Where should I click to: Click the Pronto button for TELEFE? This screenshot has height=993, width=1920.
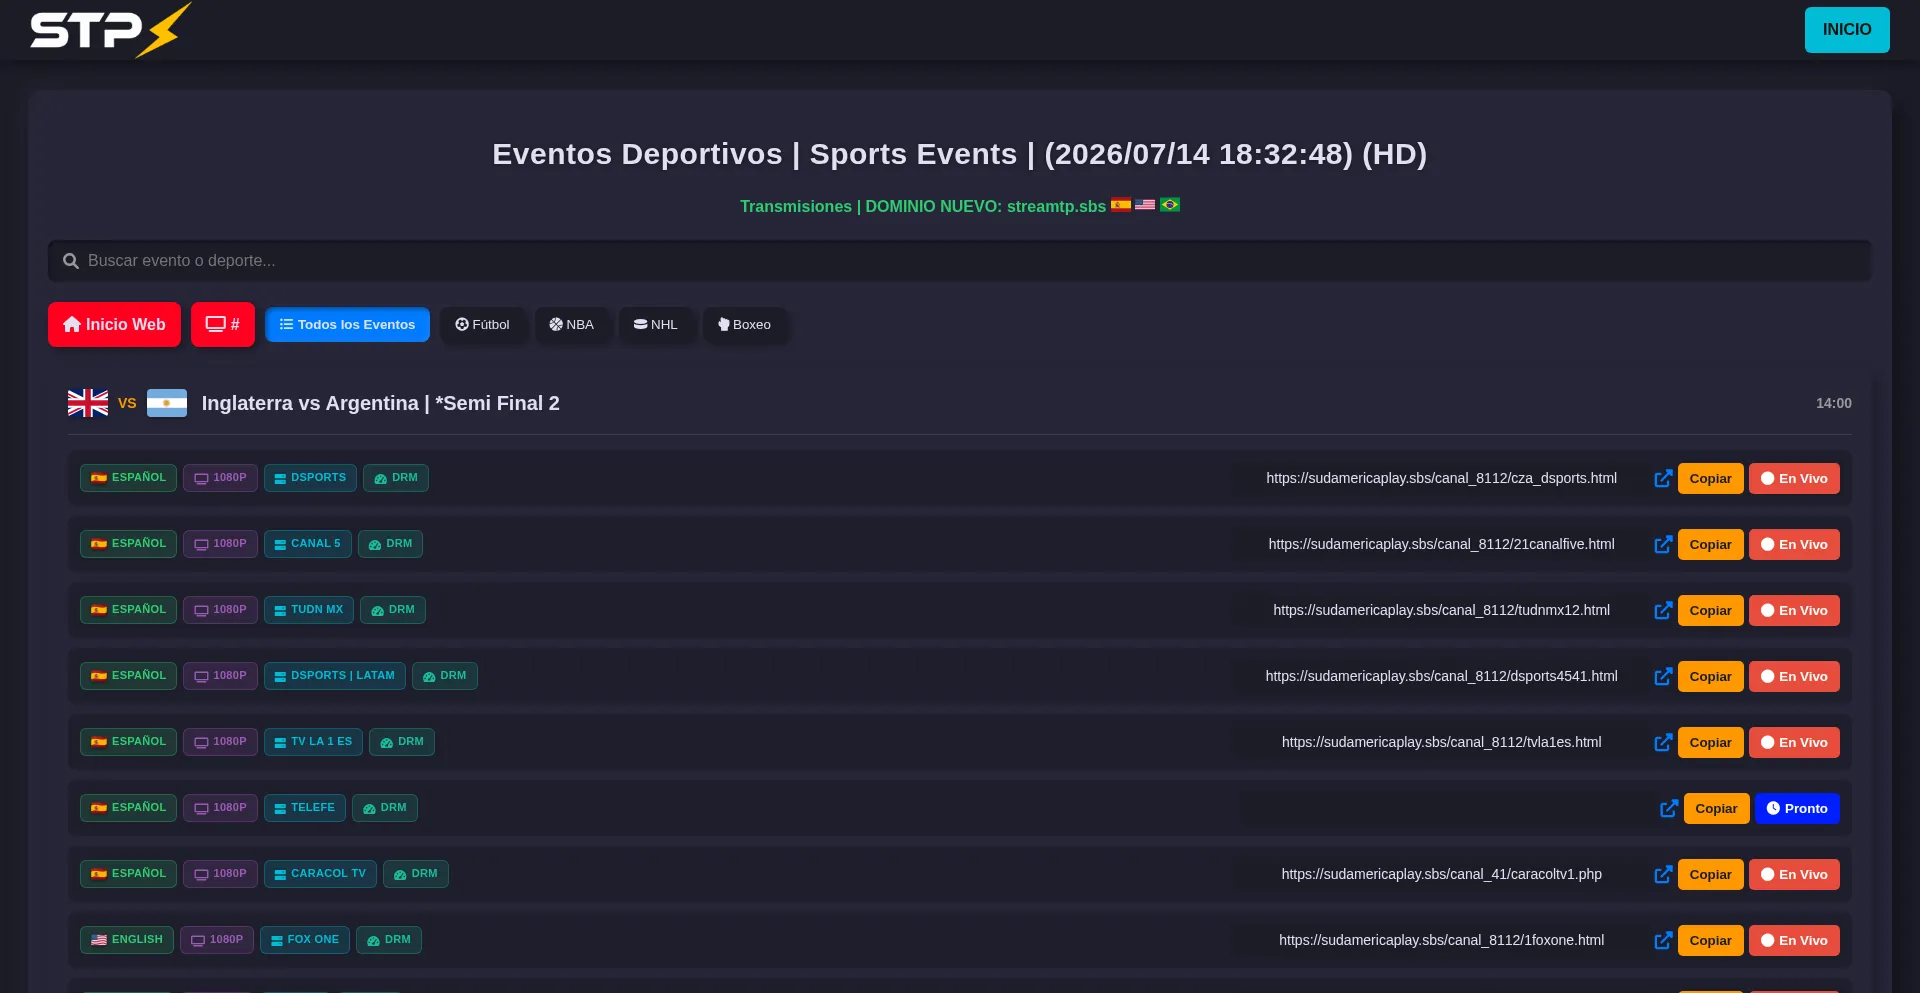[1797, 809]
